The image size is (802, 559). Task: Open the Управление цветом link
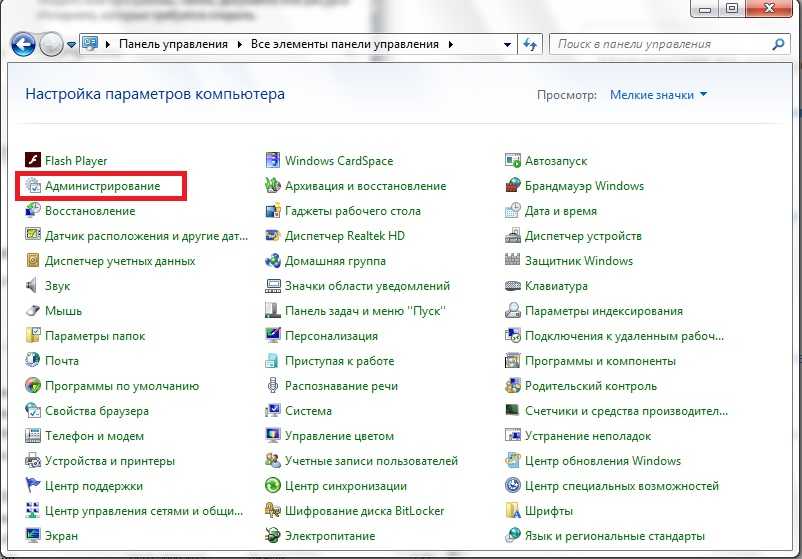(x=340, y=436)
